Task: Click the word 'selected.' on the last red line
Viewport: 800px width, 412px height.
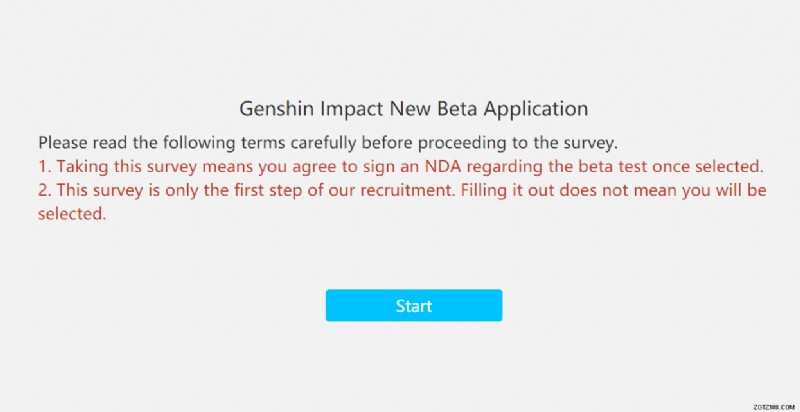Action: point(72,213)
